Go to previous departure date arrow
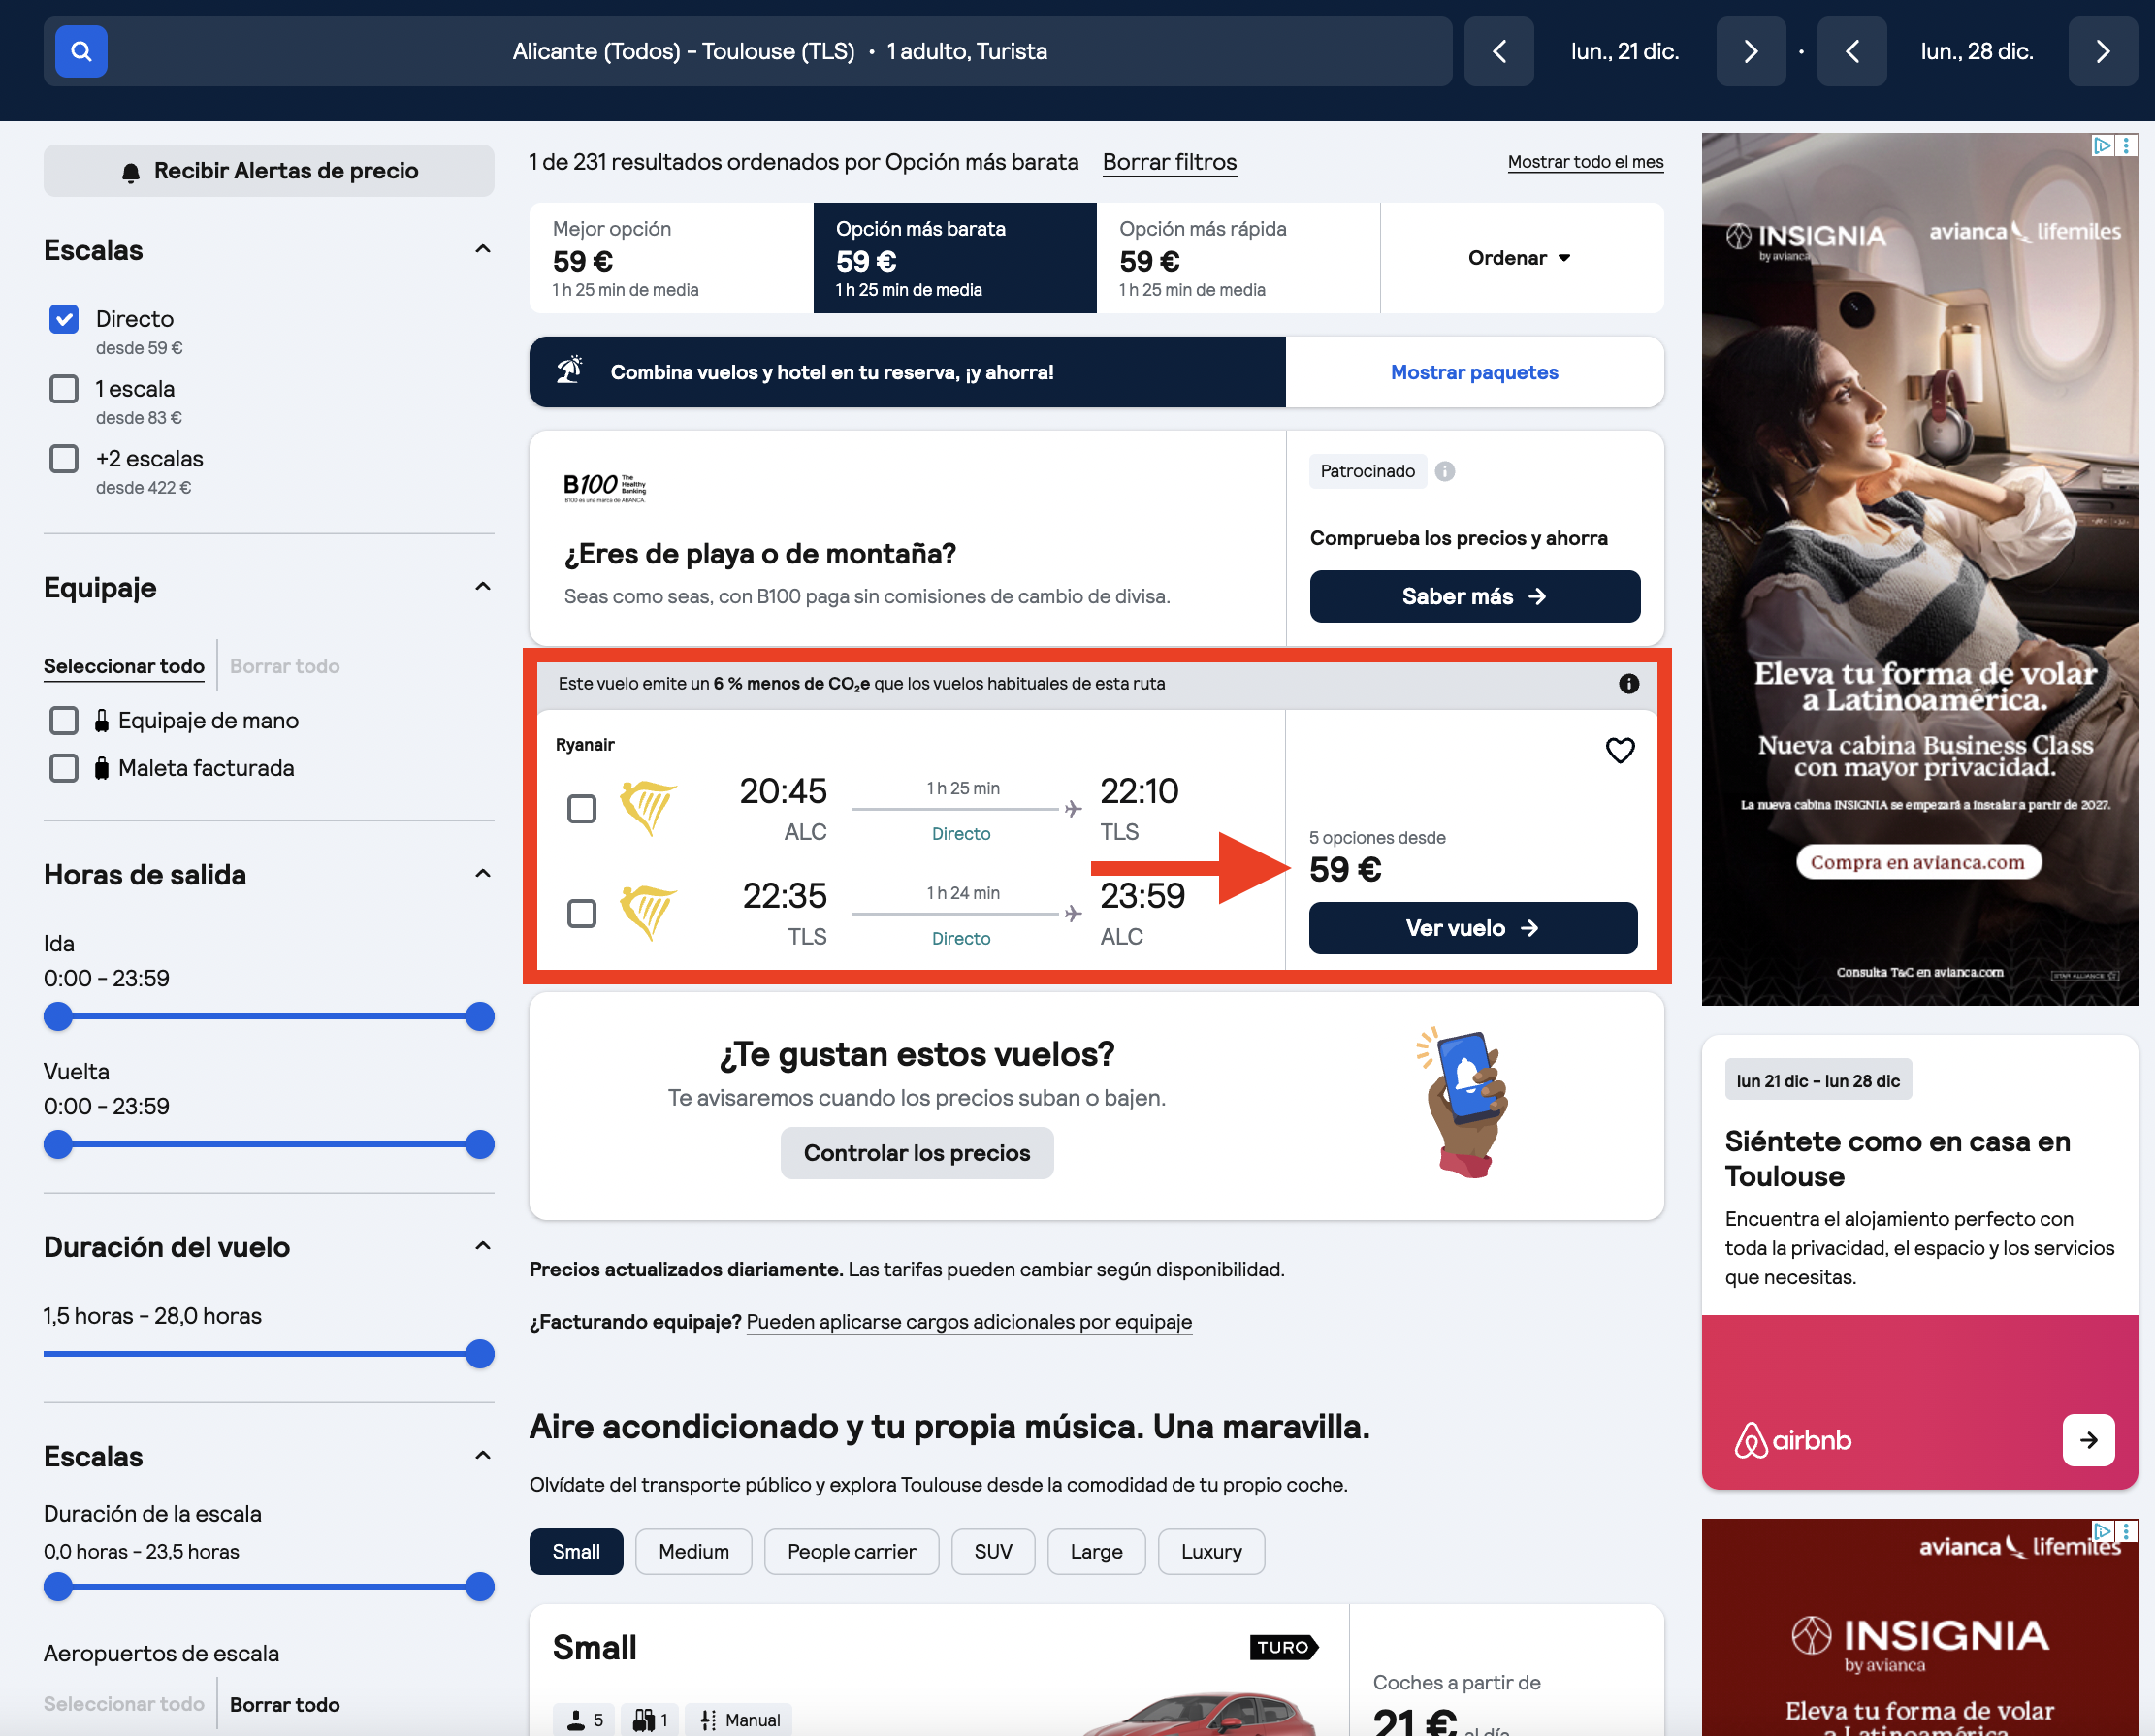The height and width of the screenshot is (1736, 2155). click(x=1498, y=51)
